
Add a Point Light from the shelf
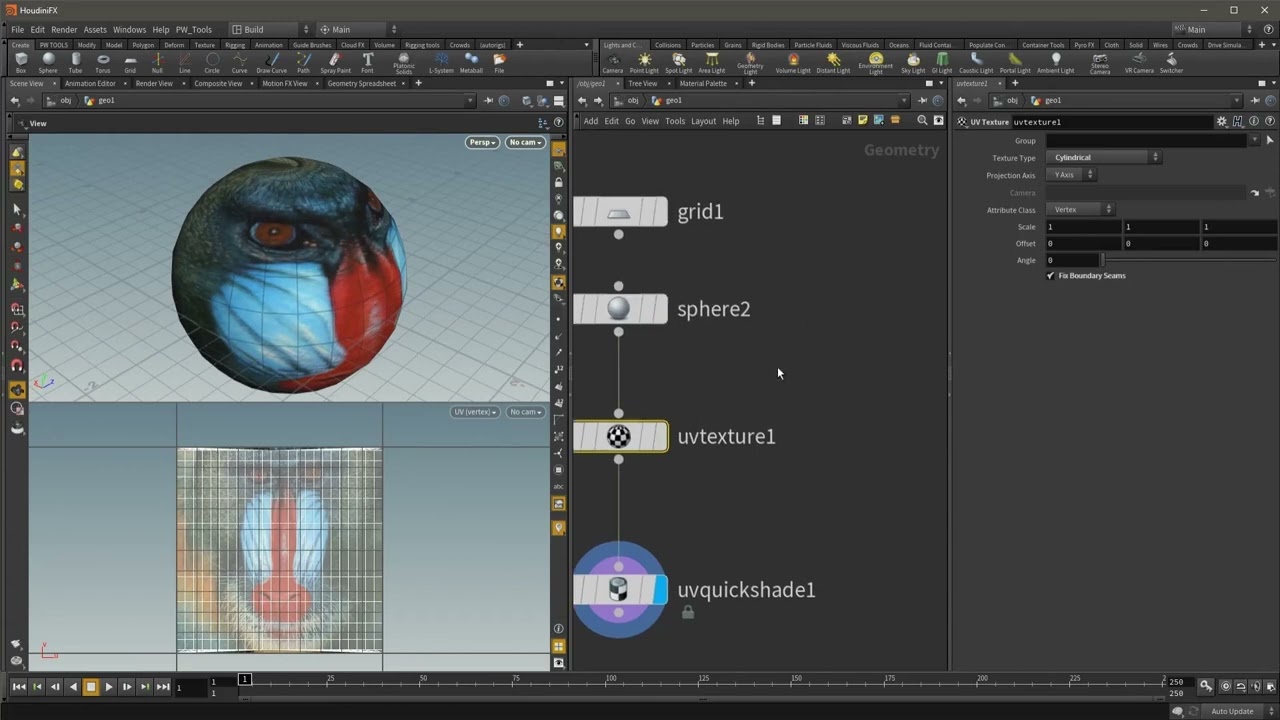pos(644,63)
